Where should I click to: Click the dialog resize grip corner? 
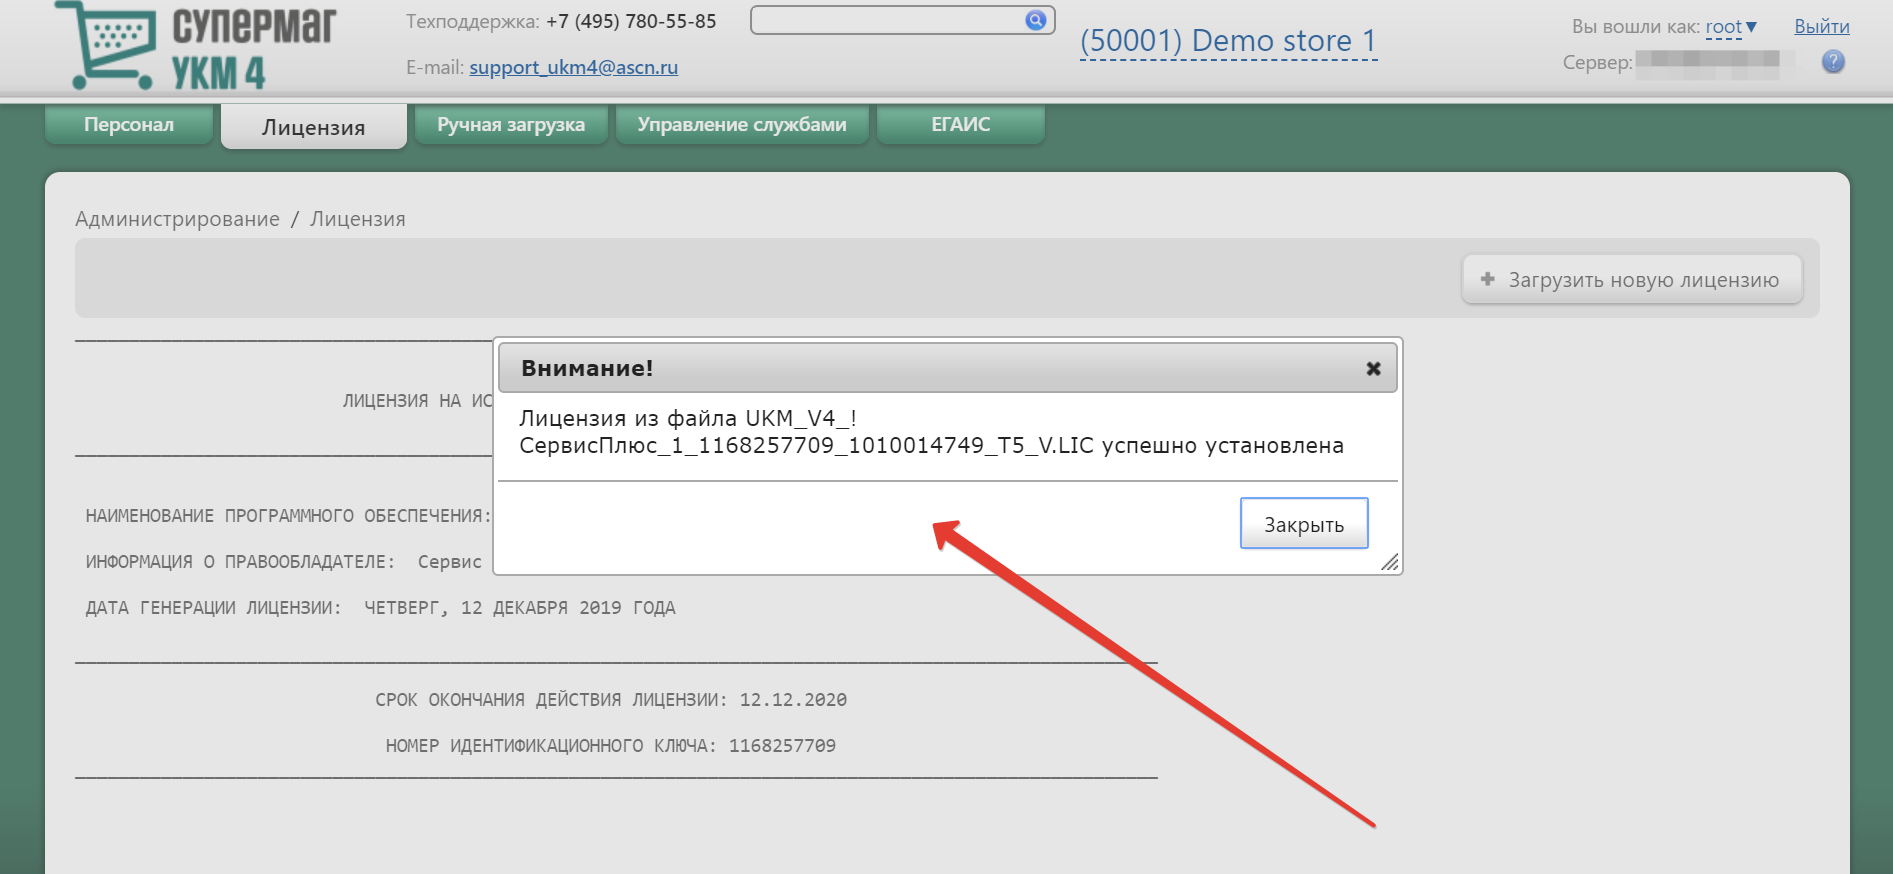click(x=1390, y=562)
